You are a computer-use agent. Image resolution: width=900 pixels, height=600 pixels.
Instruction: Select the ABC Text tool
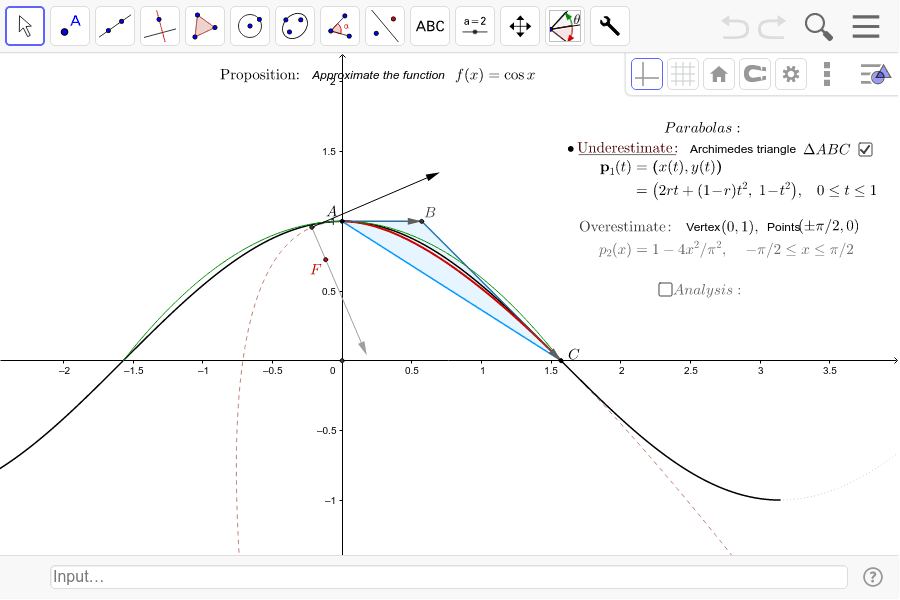tap(430, 26)
